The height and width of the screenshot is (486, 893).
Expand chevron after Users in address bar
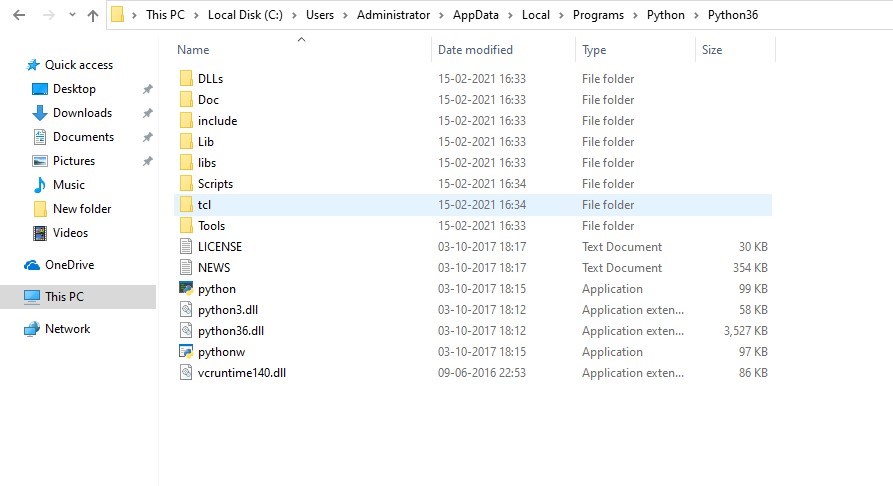pos(345,15)
